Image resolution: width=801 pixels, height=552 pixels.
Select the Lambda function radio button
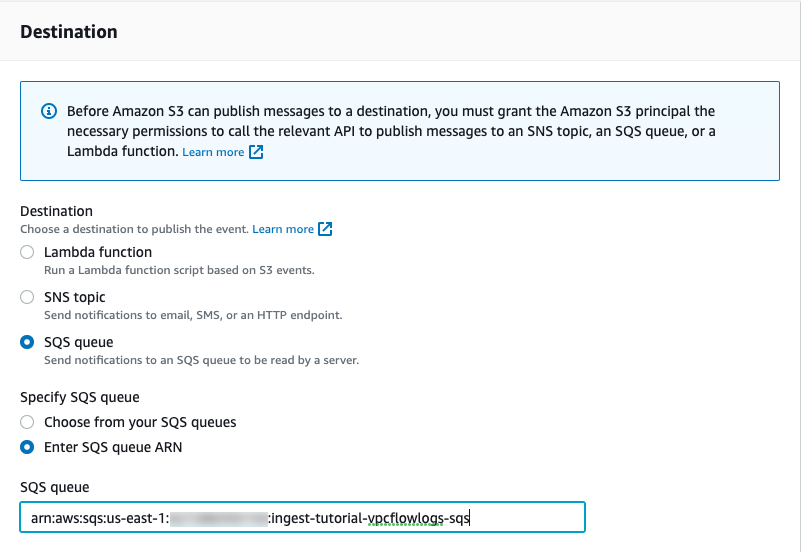27,253
